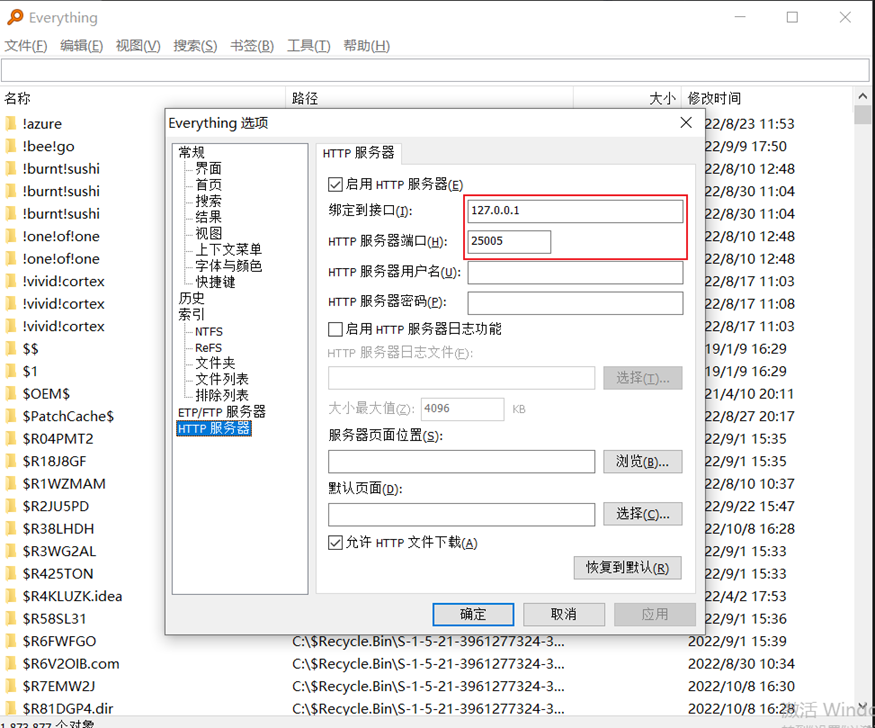This screenshot has width=875, height=728.
Task: Click 恢复到默认 button
Action: pyautogui.click(x=627, y=568)
